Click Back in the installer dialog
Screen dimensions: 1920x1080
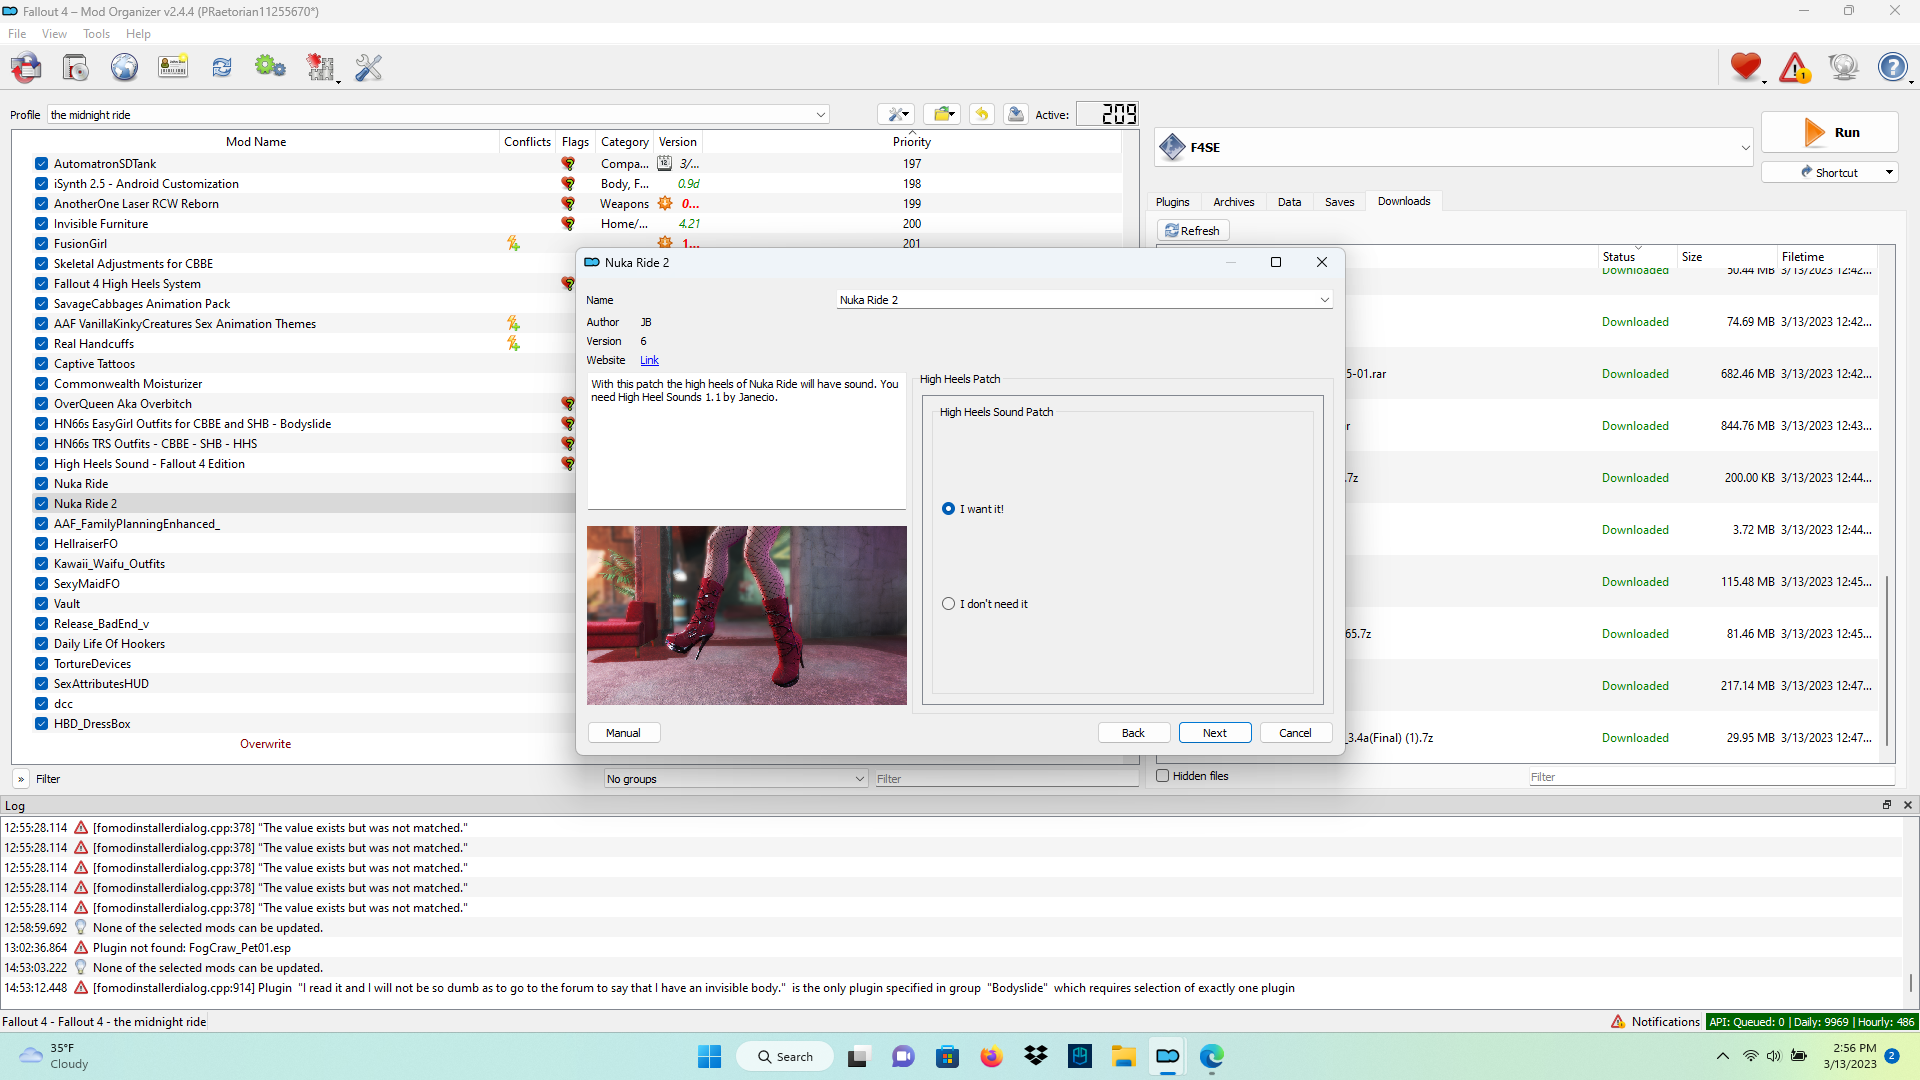1133,733
